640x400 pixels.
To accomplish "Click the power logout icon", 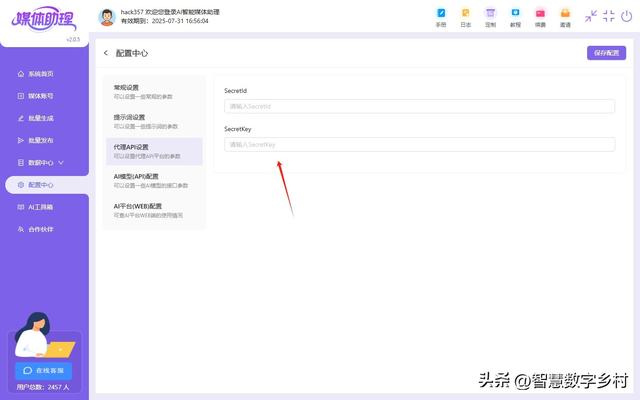I will pyautogui.click(x=627, y=16).
